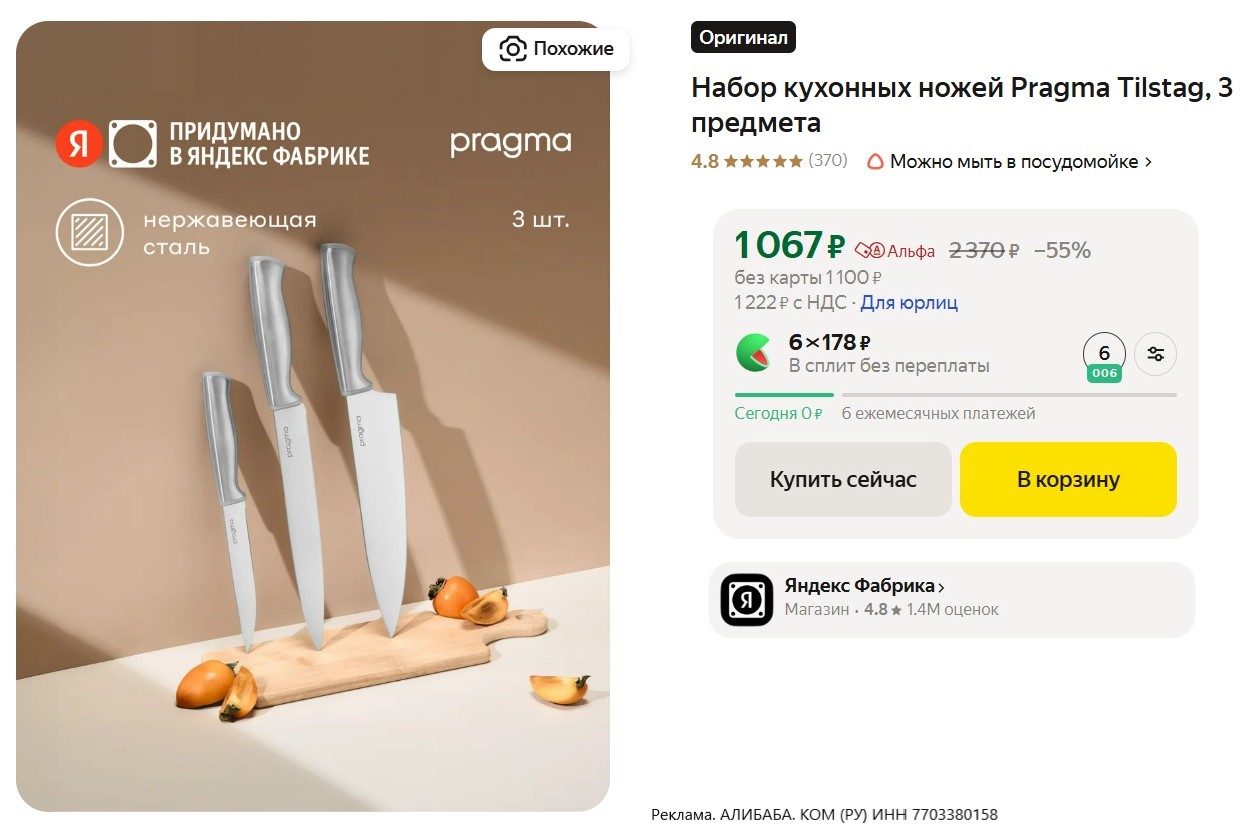Click the Альфа card discount icon
This screenshot has height=835, width=1253.
point(870,250)
